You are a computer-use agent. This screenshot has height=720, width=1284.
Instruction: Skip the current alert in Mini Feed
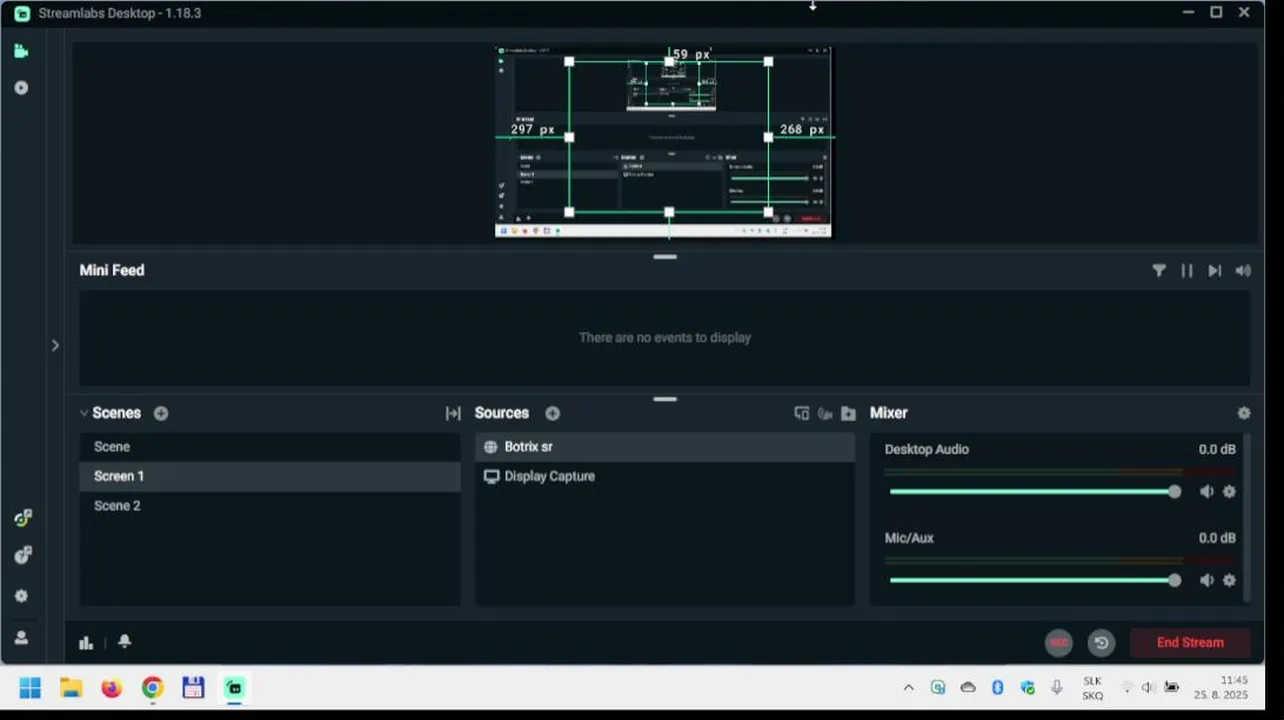click(1215, 270)
